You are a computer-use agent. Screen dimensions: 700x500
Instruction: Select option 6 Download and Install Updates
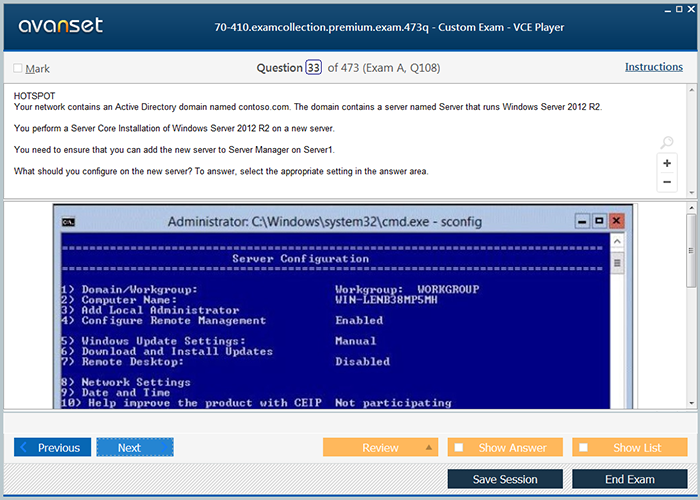tap(167, 351)
